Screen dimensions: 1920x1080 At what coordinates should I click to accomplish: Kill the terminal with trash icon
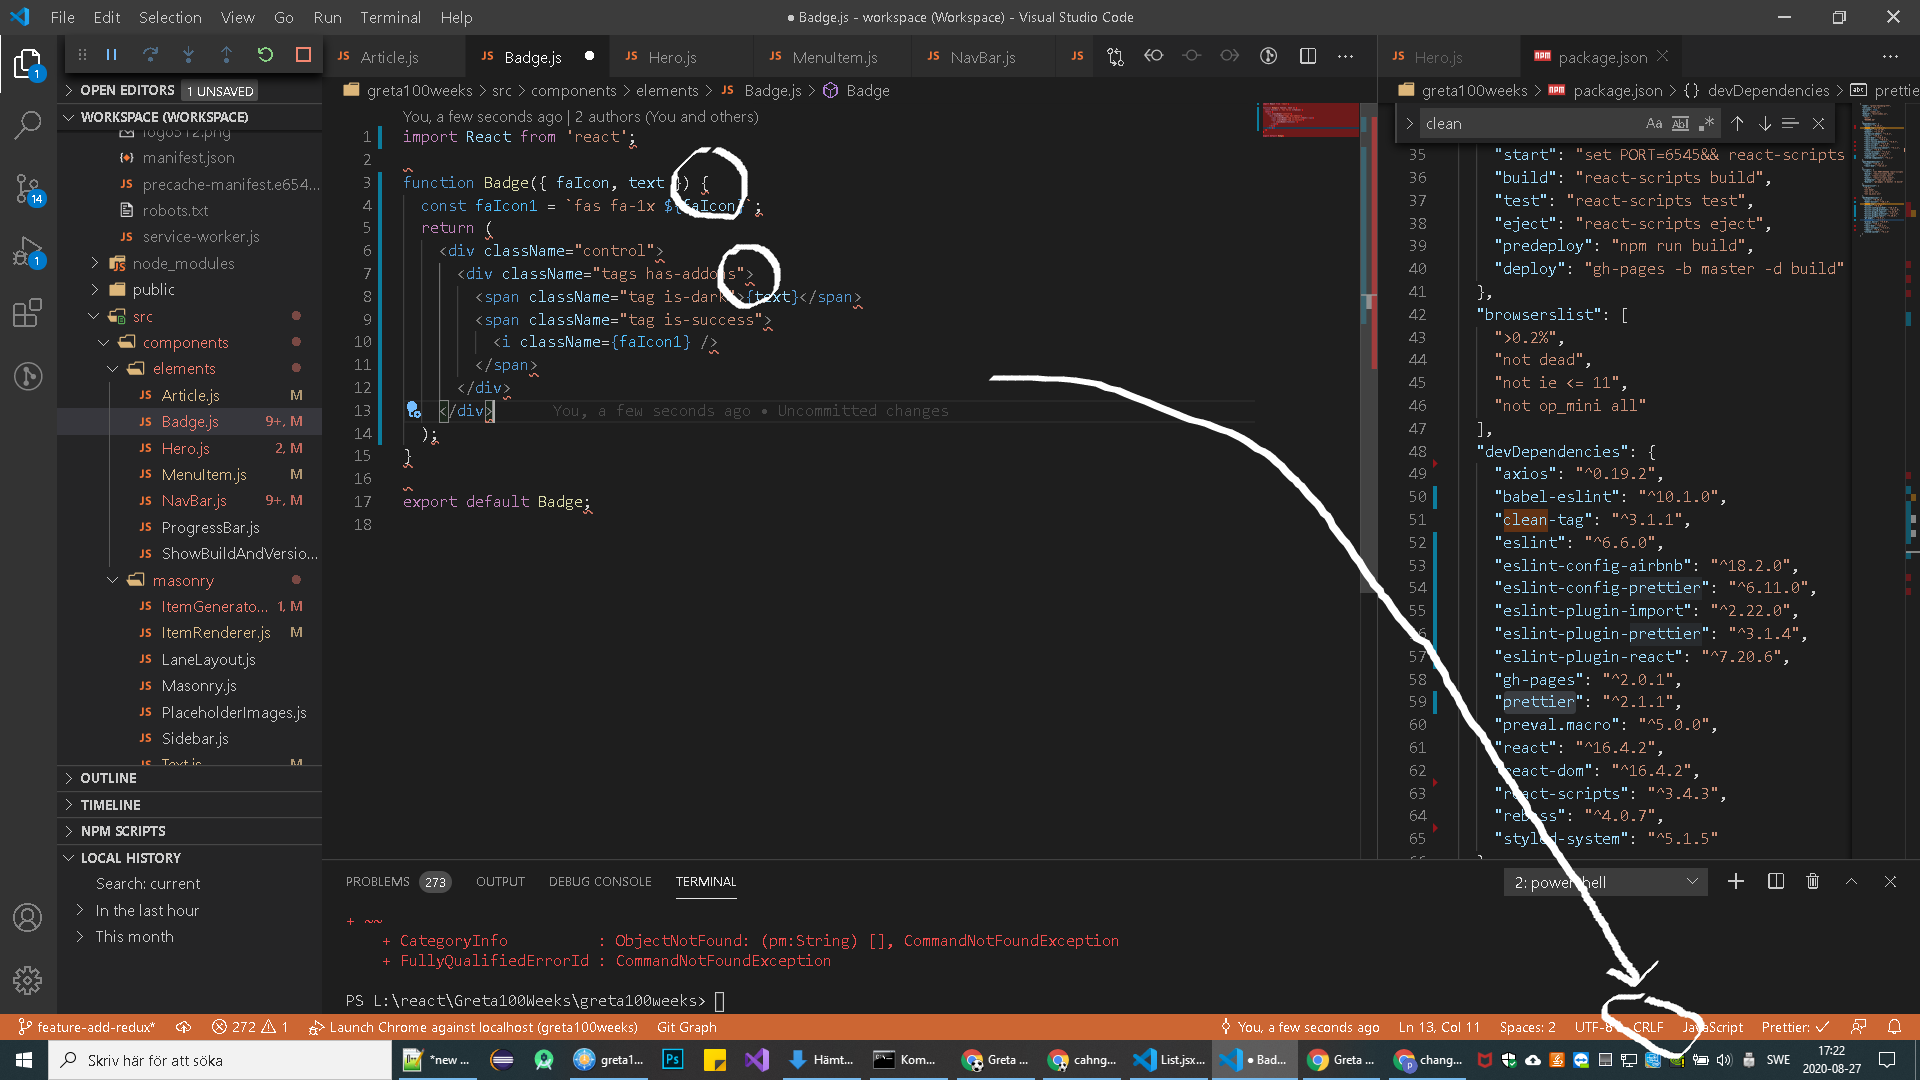point(1812,882)
